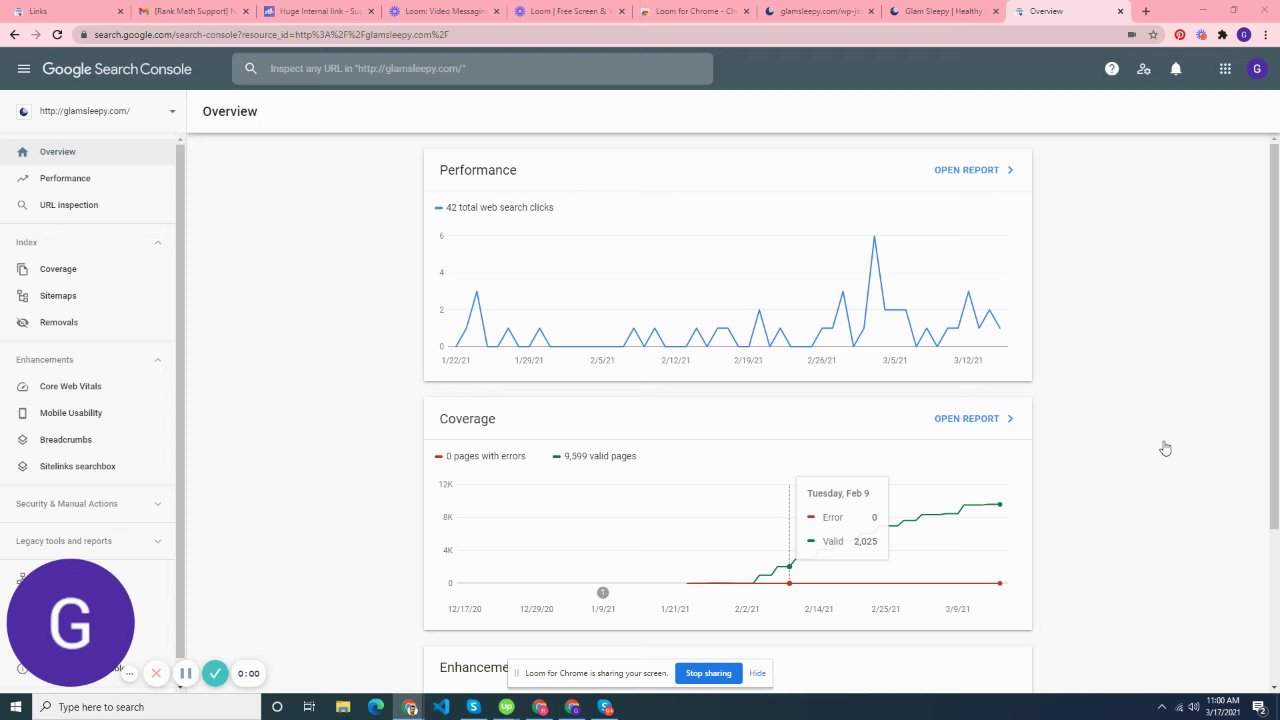The image size is (1280, 720).
Task: Open new browser tab with plus button
Action: (x=1146, y=11)
